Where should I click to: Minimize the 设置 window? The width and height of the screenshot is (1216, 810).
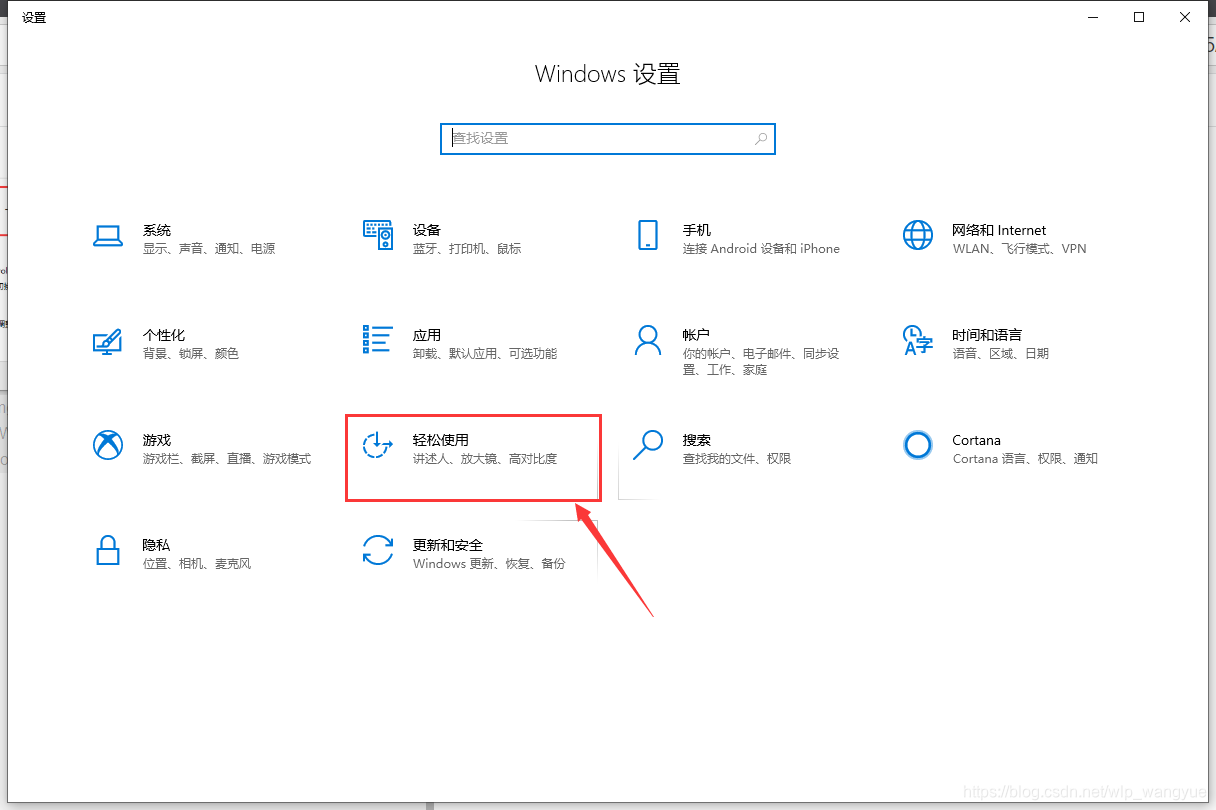[x=1092, y=17]
